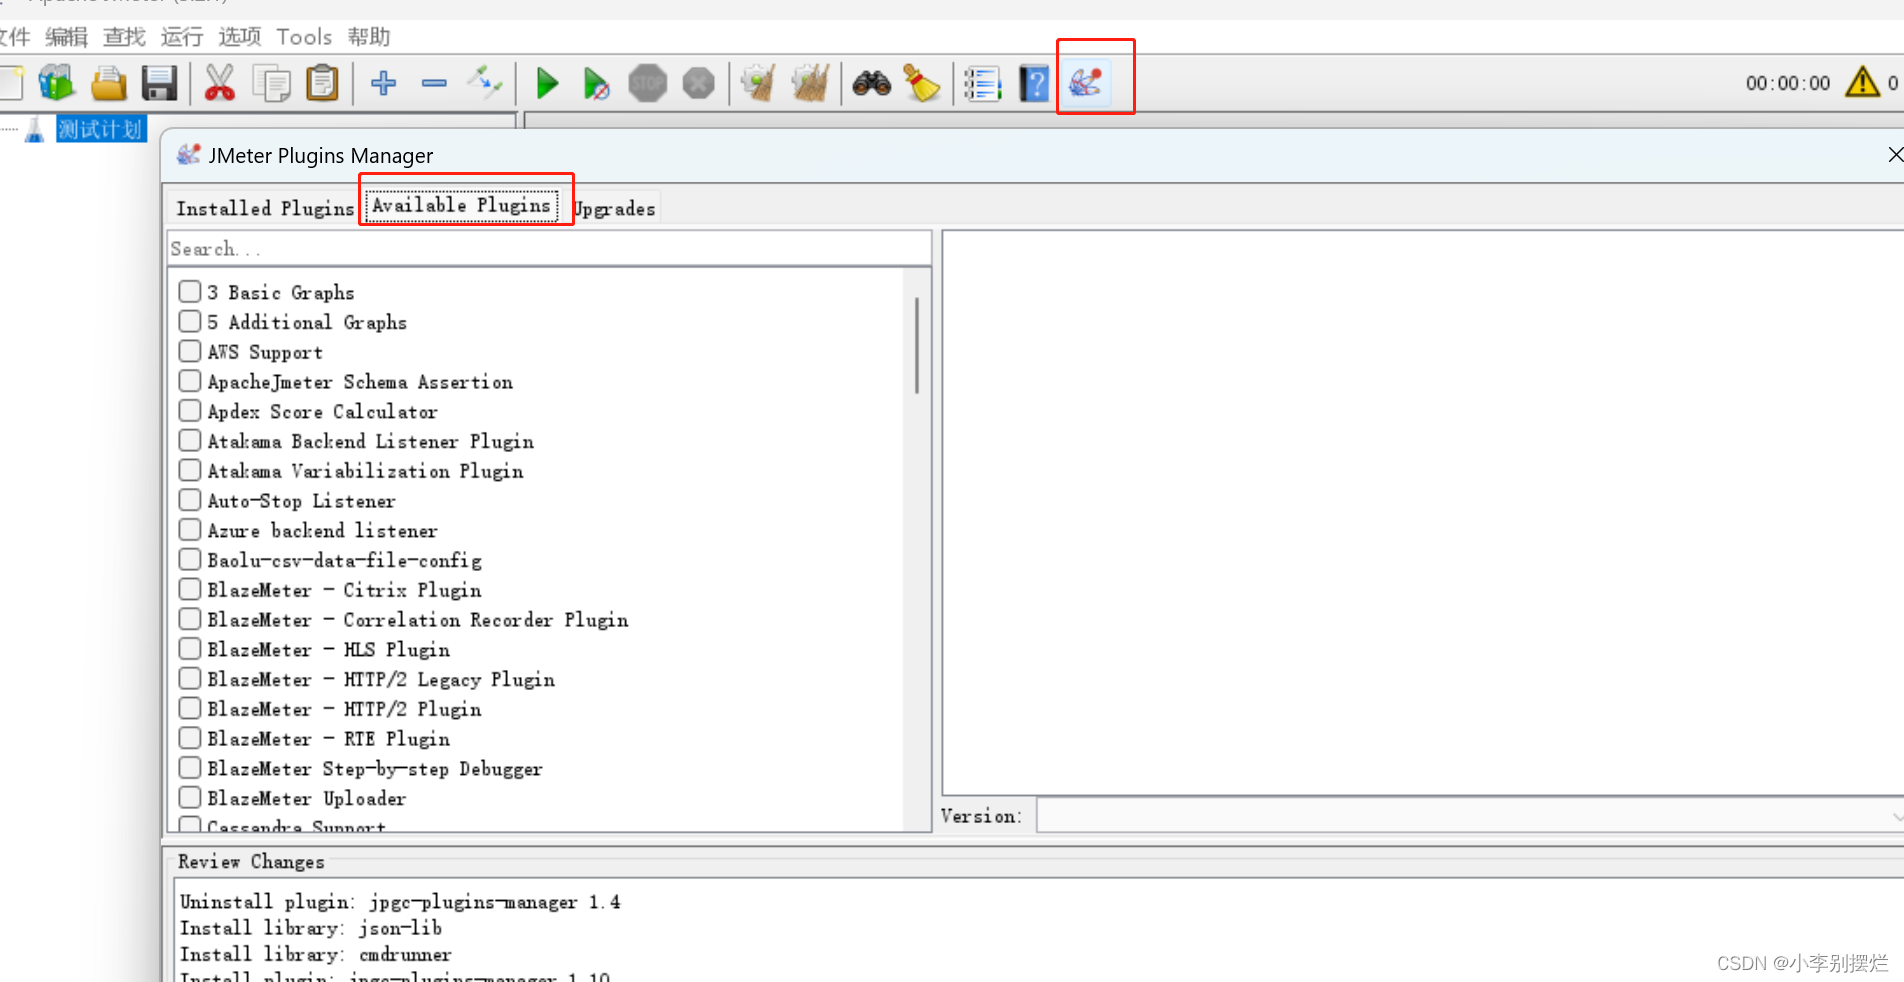Click the New test plan icon
The width and height of the screenshot is (1904, 982).
tap(10, 83)
